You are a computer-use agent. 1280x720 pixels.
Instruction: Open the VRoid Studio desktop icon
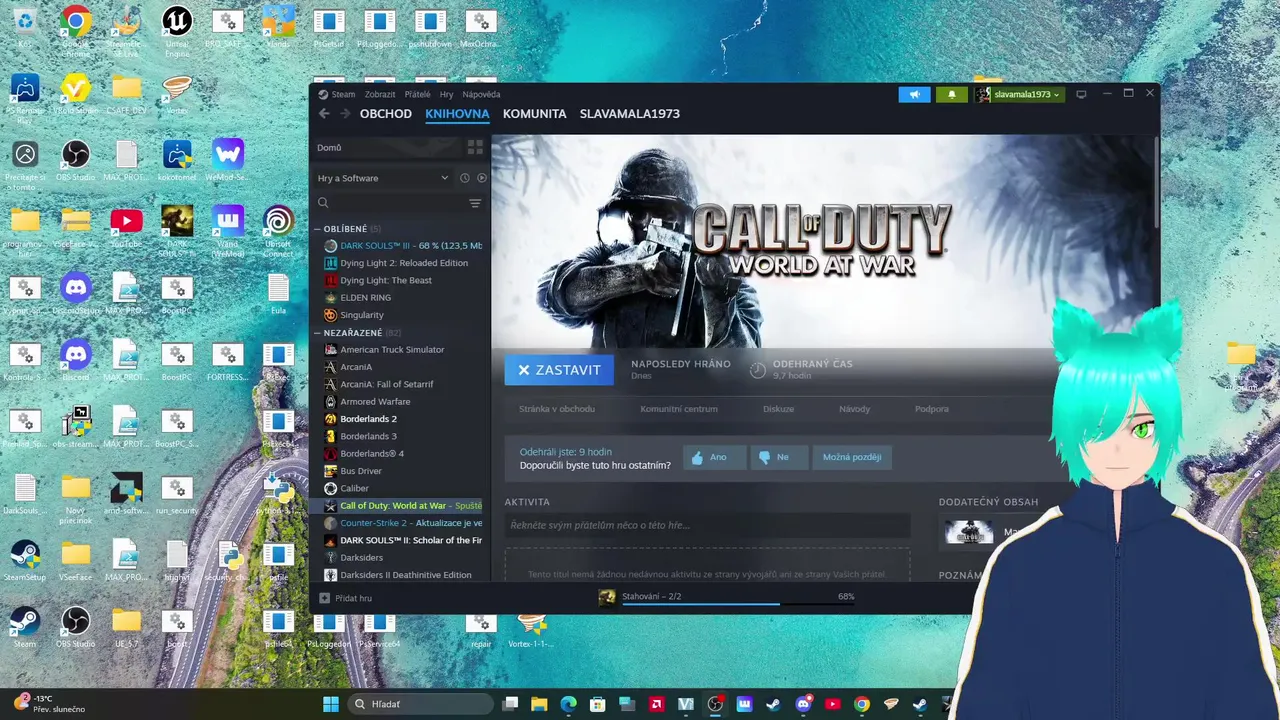click(75, 95)
